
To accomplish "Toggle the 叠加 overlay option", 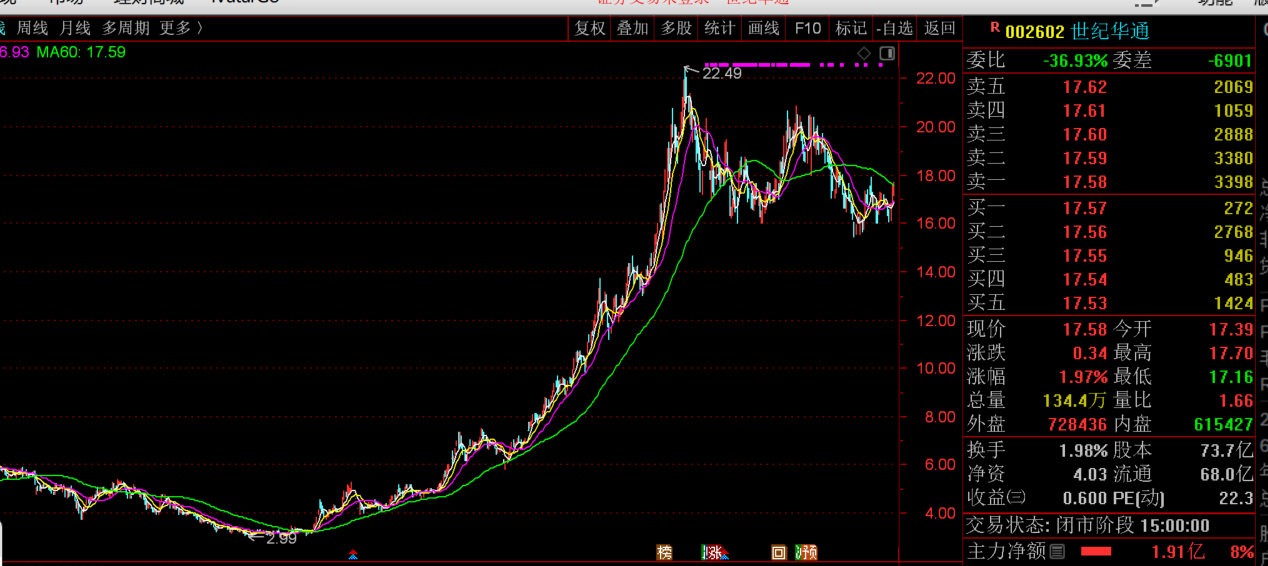I will pyautogui.click(x=632, y=28).
